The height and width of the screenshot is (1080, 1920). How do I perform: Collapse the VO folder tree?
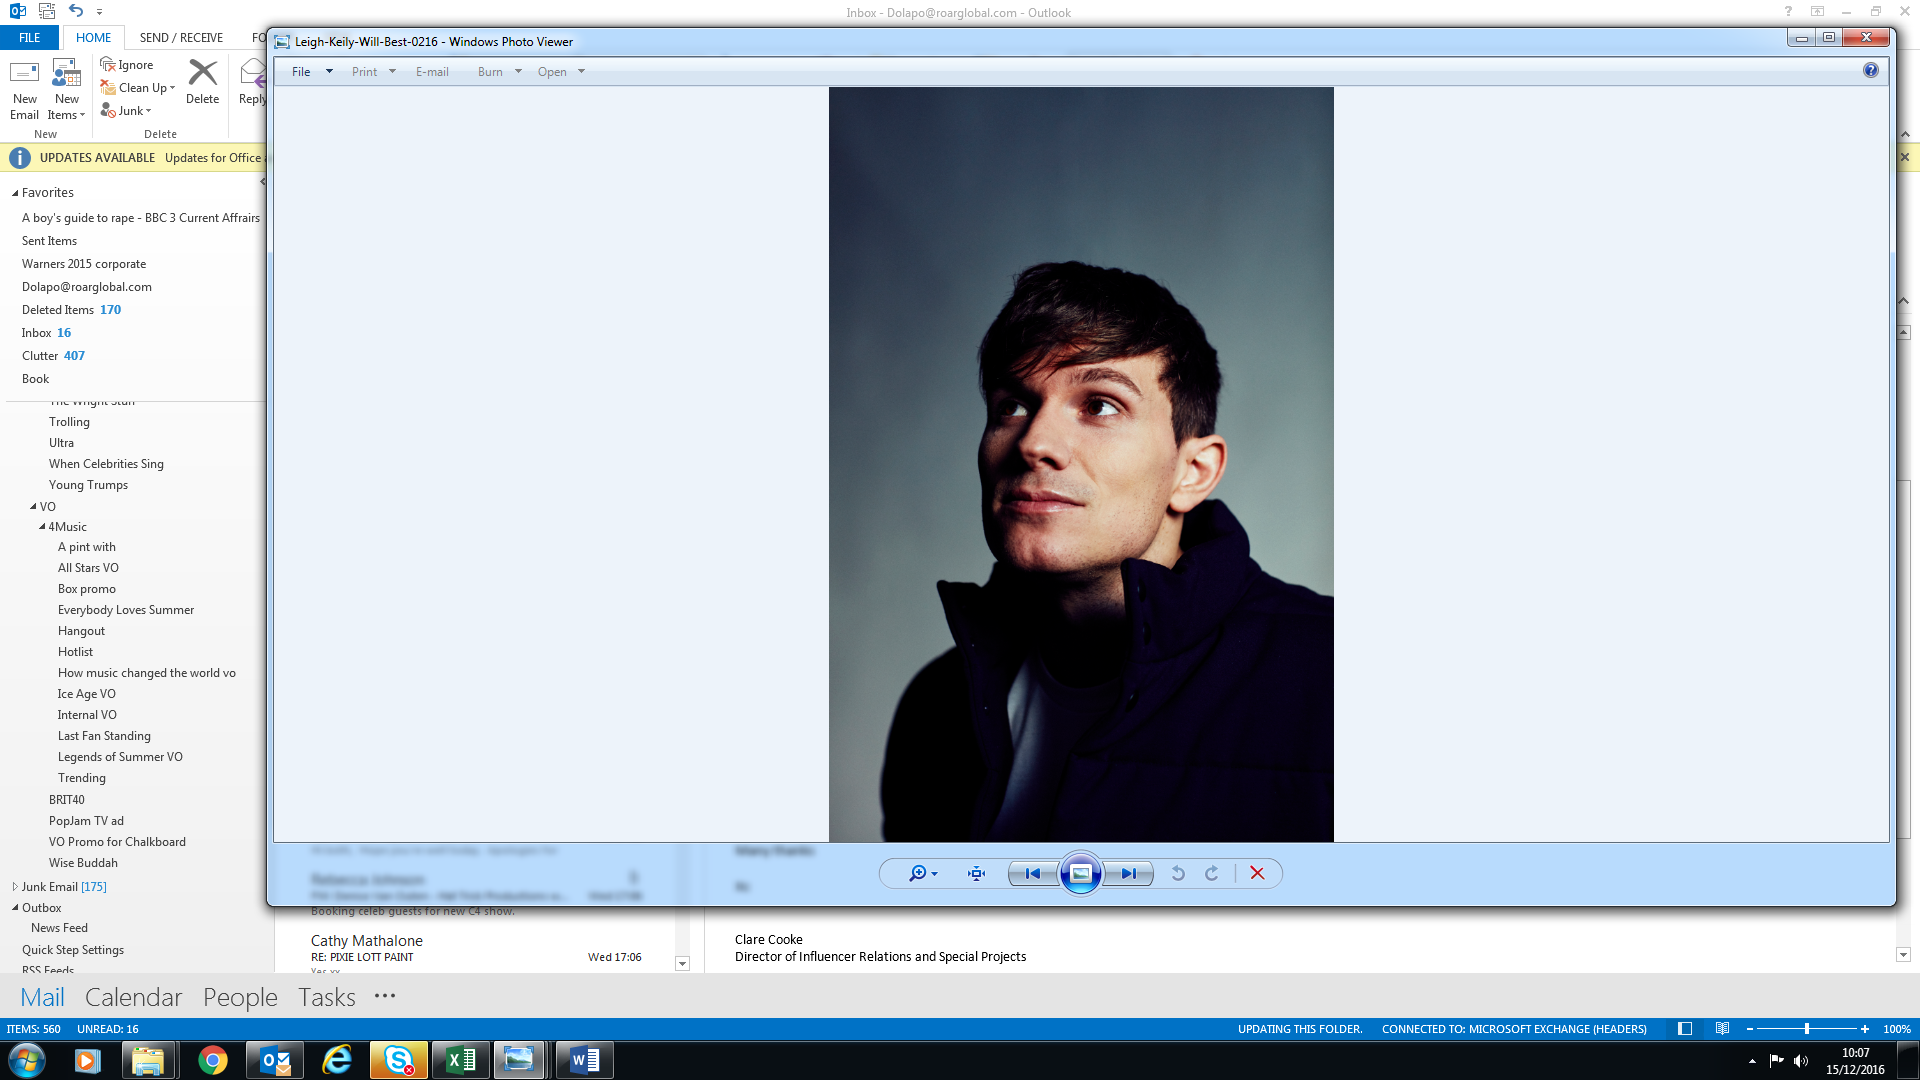(x=33, y=507)
